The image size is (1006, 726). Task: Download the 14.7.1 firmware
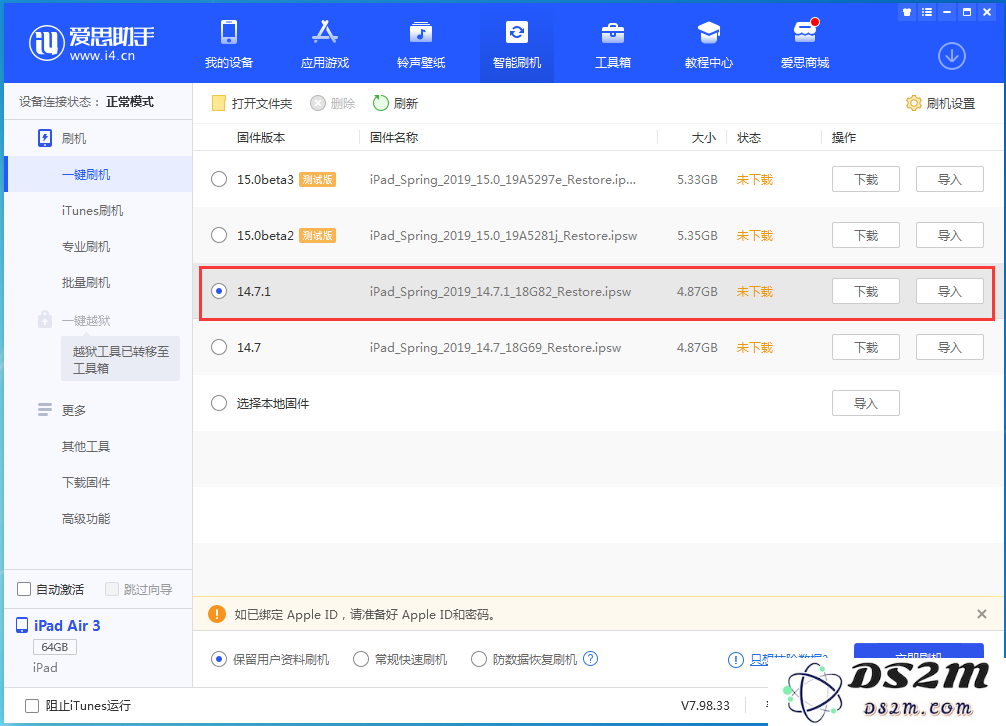click(865, 291)
